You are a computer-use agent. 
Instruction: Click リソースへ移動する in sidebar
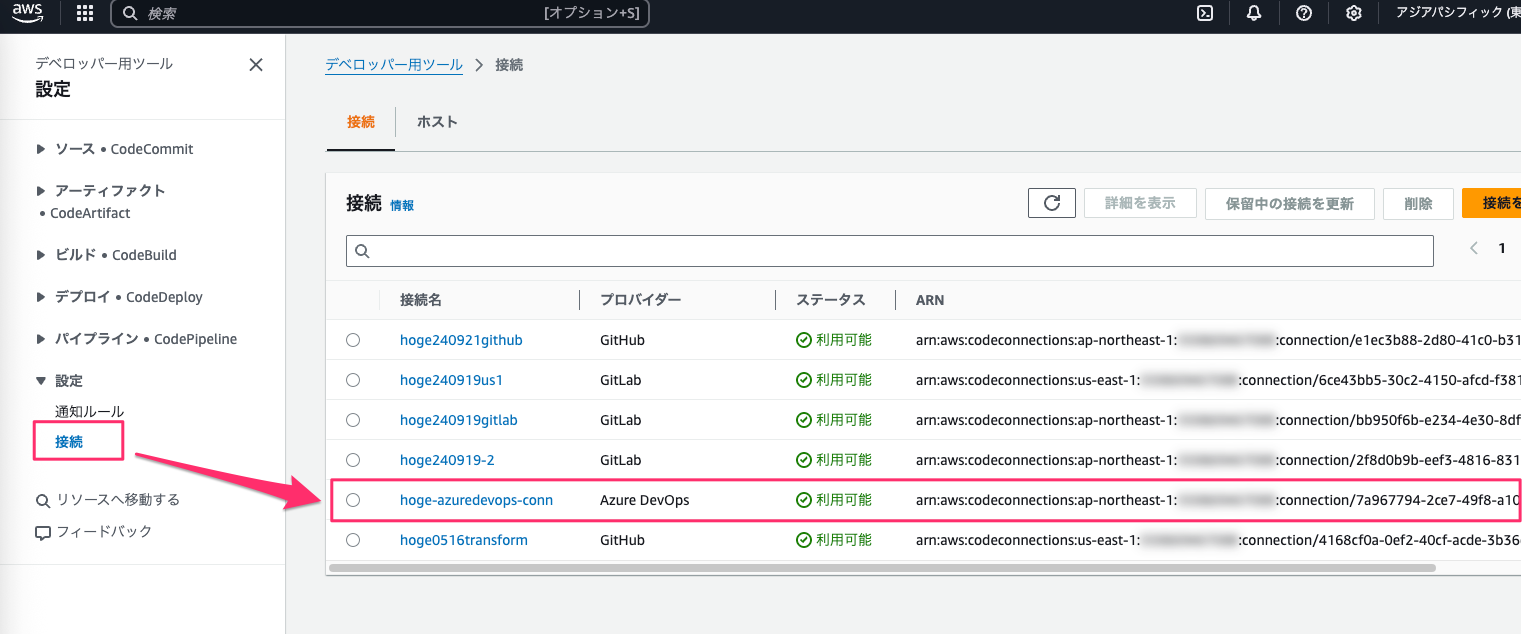pos(118,500)
